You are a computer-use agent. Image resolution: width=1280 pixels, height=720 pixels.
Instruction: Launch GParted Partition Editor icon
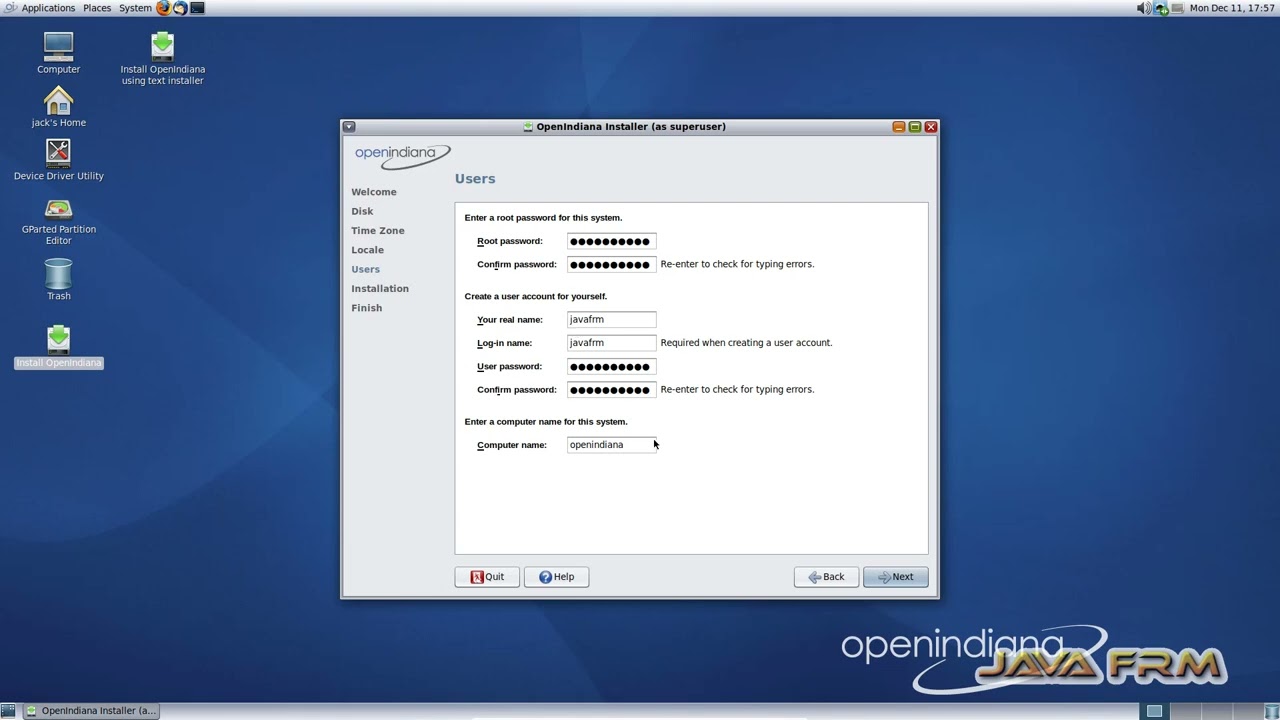(x=58, y=221)
